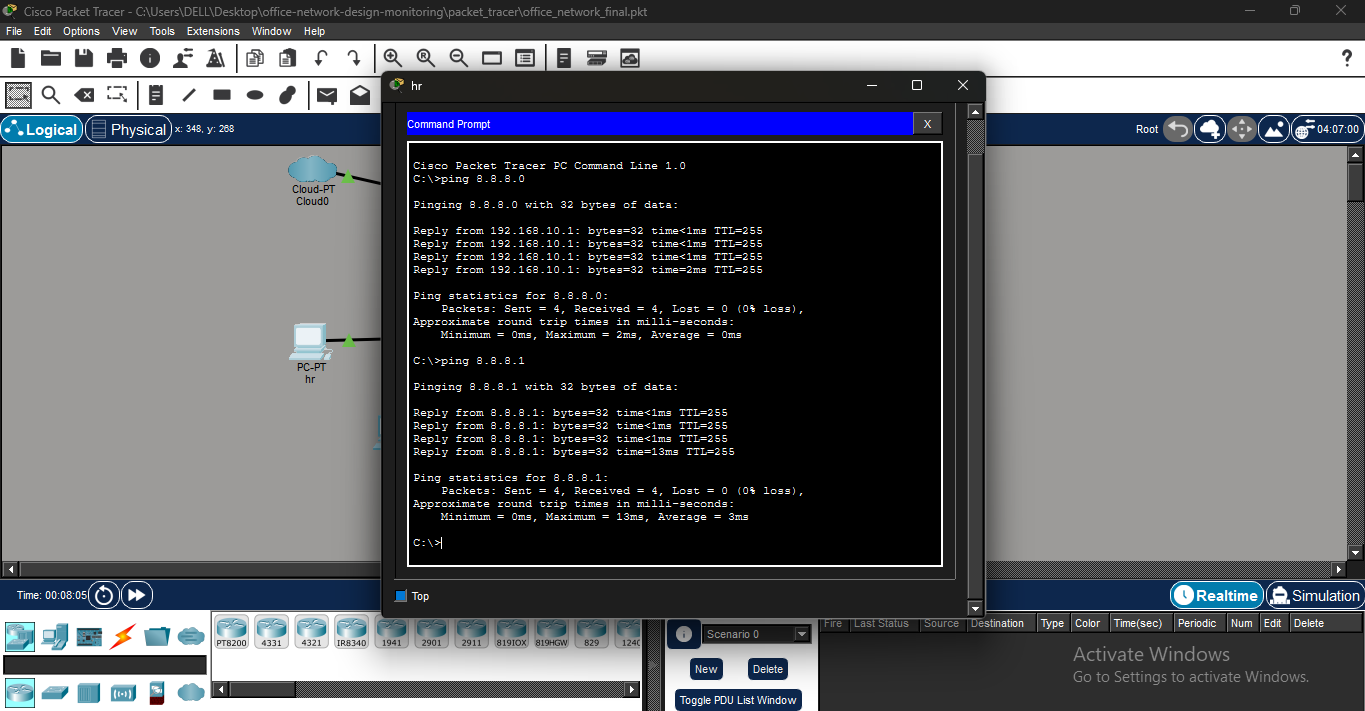Print using the printer toolbar icon
This screenshot has height=711, width=1365.
tap(117, 58)
